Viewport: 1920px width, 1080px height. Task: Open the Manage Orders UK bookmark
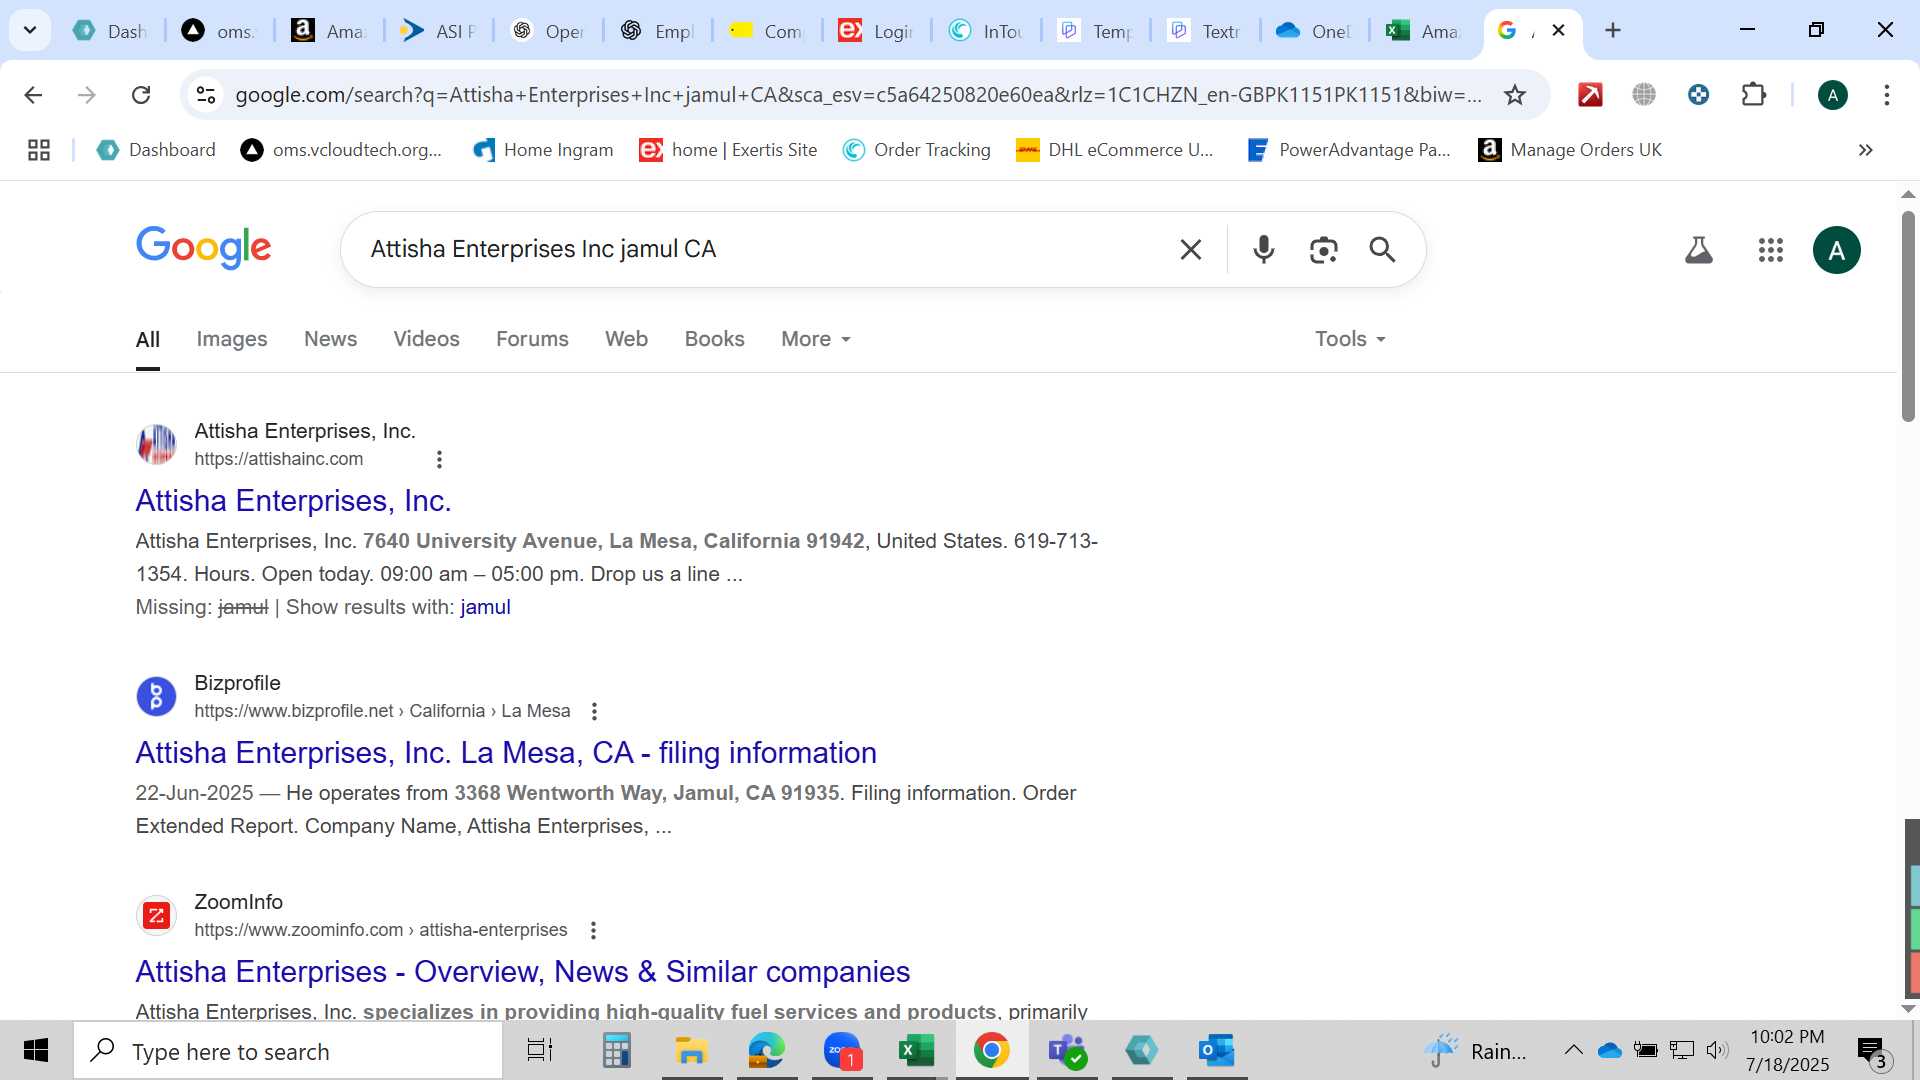1570,150
